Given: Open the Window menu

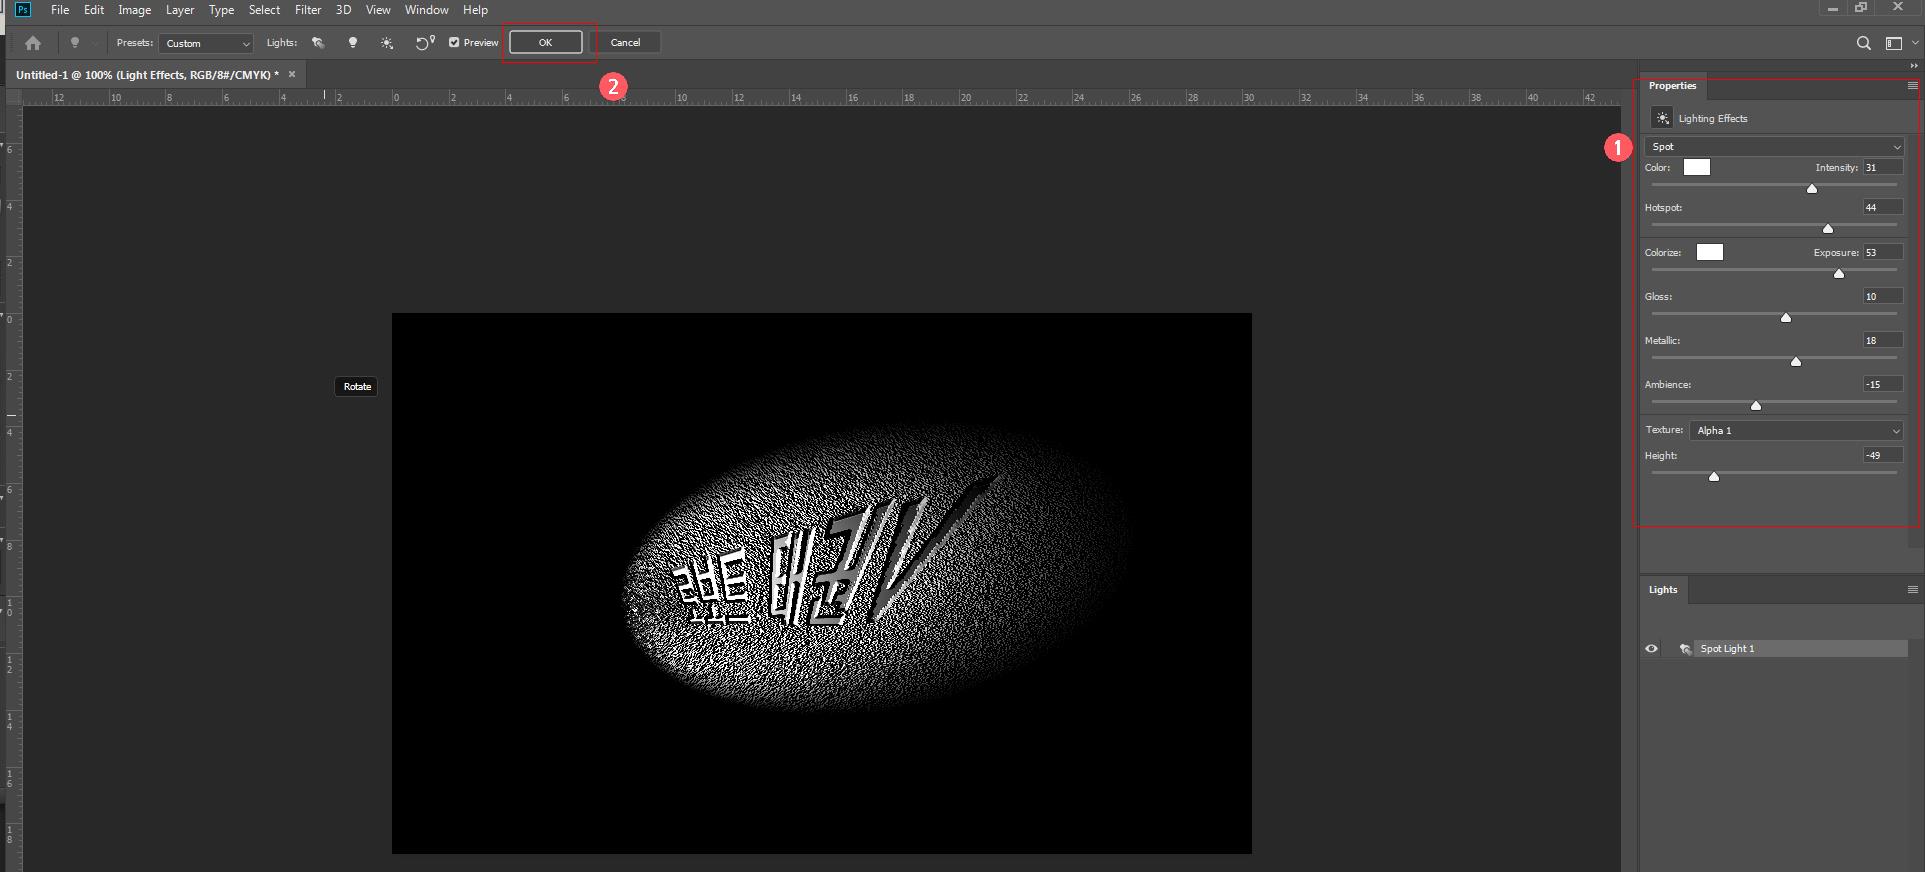Looking at the screenshot, I should click(x=427, y=10).
